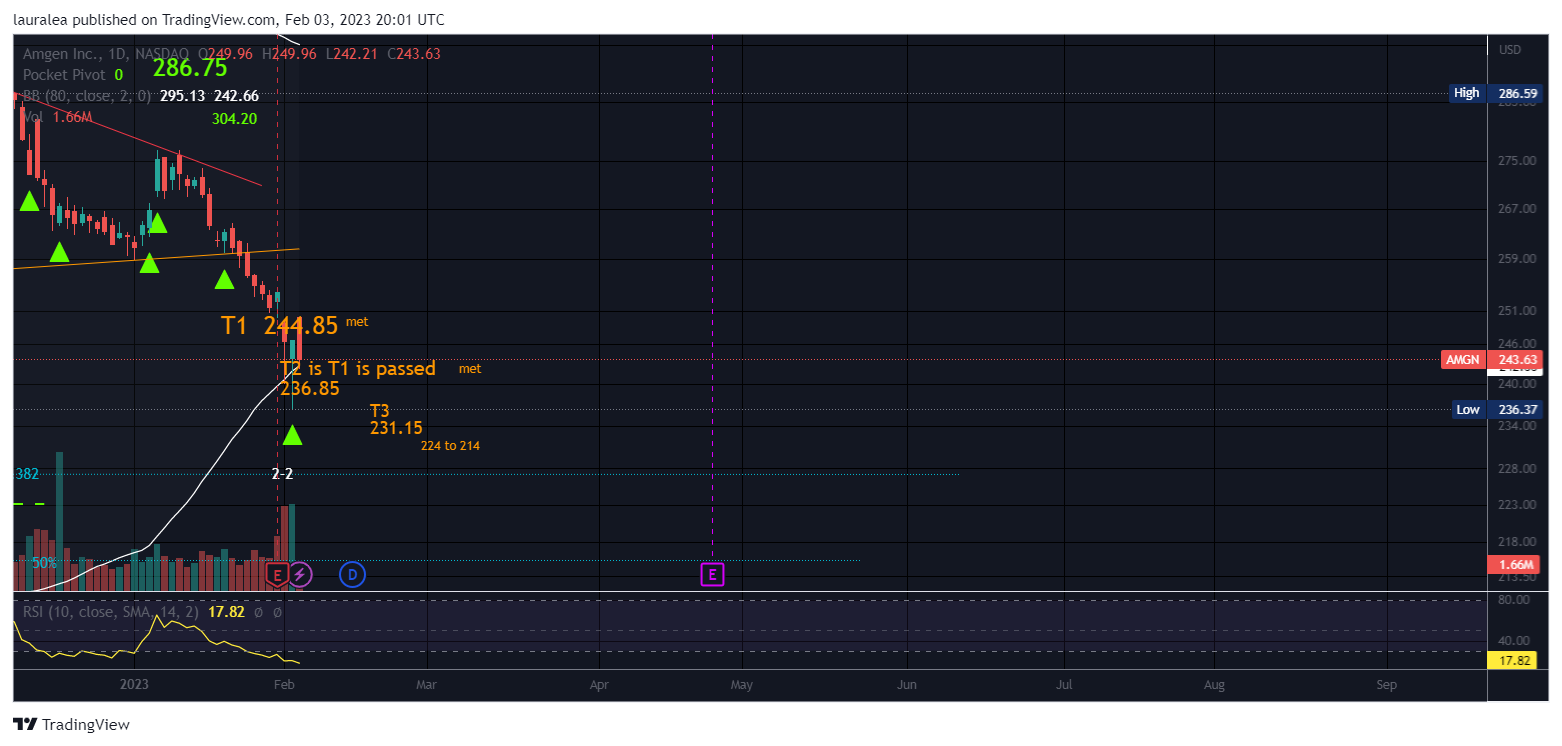Click the 40.00 RSI axis value
Screen dimensions: 1562x746
coord(1516,641)
